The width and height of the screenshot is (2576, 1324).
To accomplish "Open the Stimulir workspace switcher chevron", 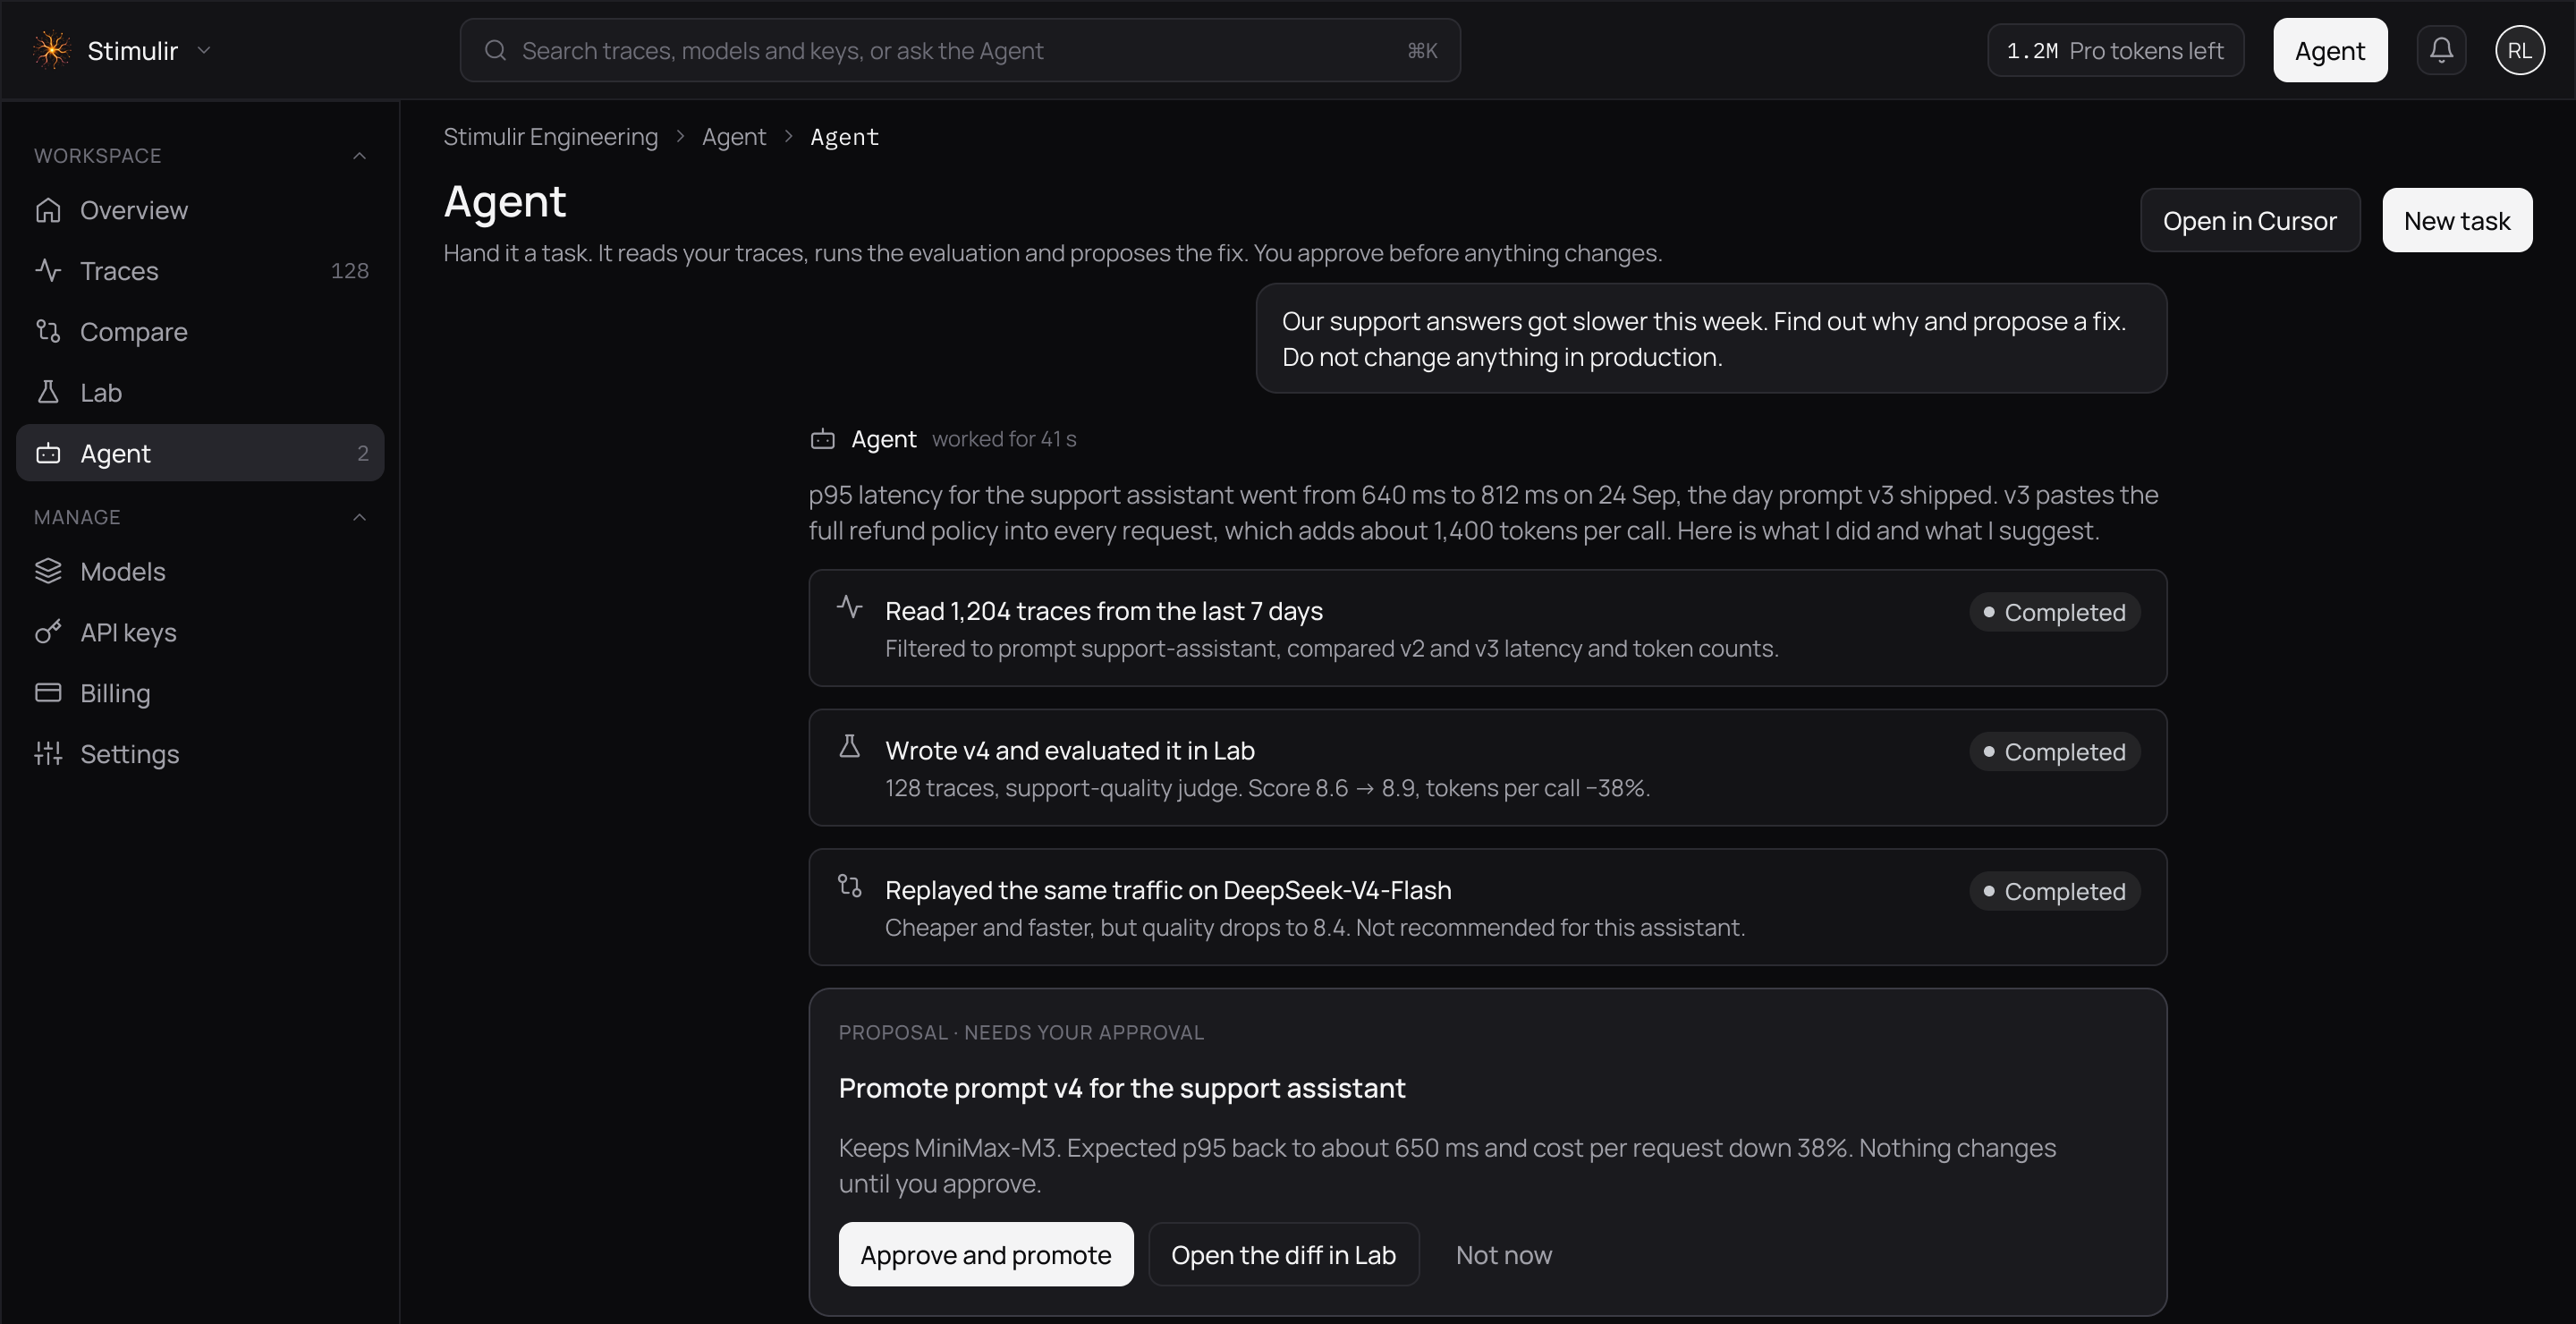I will [204, 50].
